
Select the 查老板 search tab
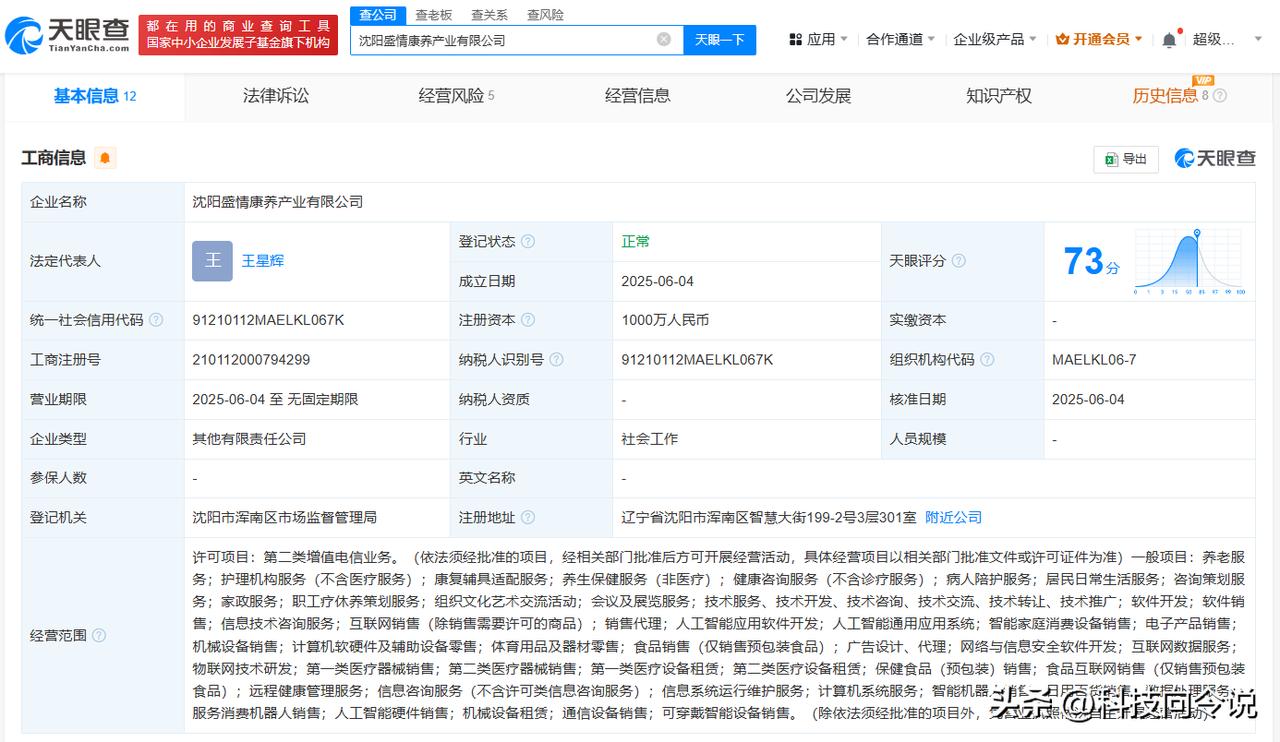(434, 15)
